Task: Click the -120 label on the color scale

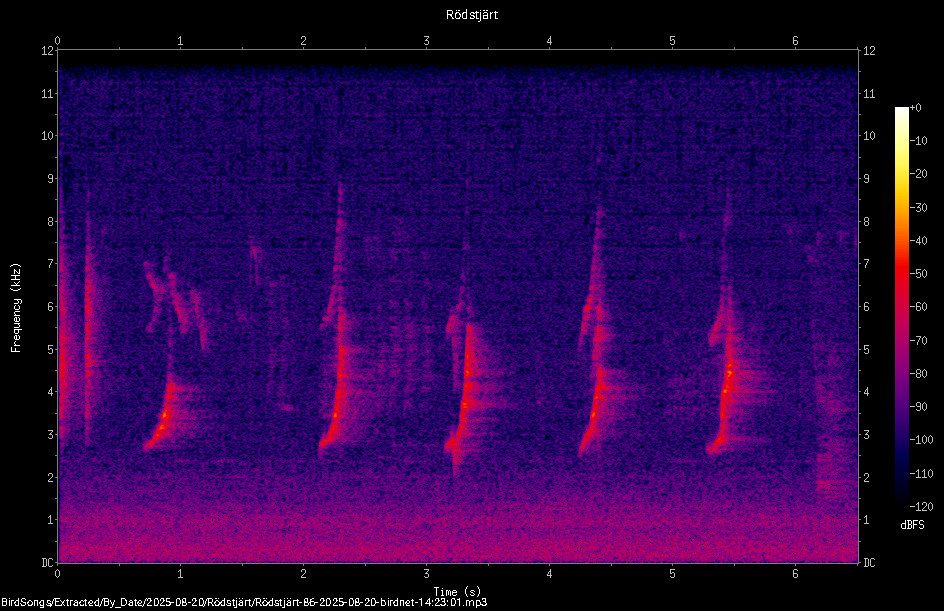Action: point(921,507)
